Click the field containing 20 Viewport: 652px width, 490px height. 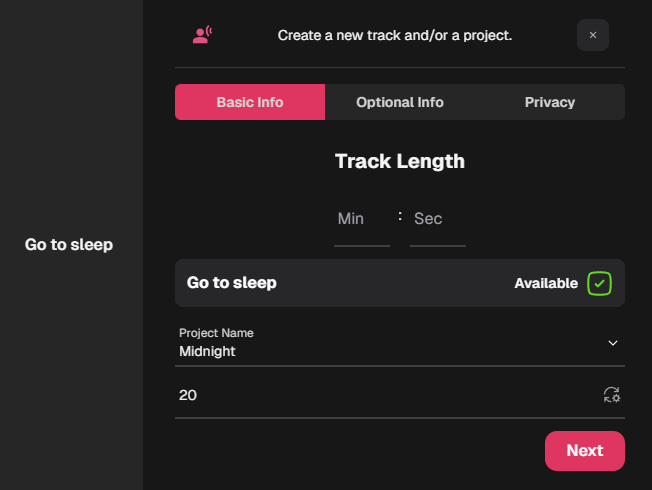(x=400, y=395)
